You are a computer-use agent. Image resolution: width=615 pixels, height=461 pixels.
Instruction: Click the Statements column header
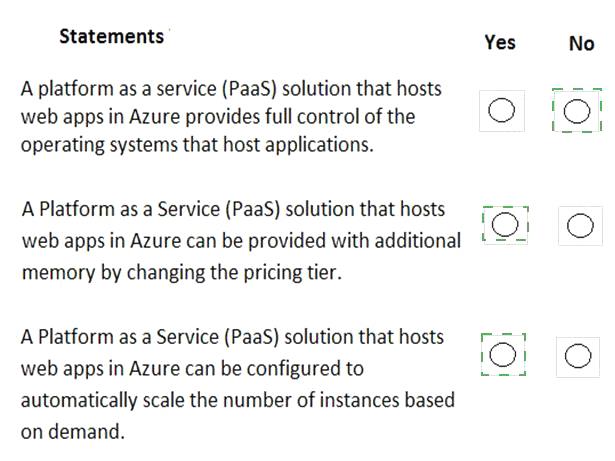111,36
